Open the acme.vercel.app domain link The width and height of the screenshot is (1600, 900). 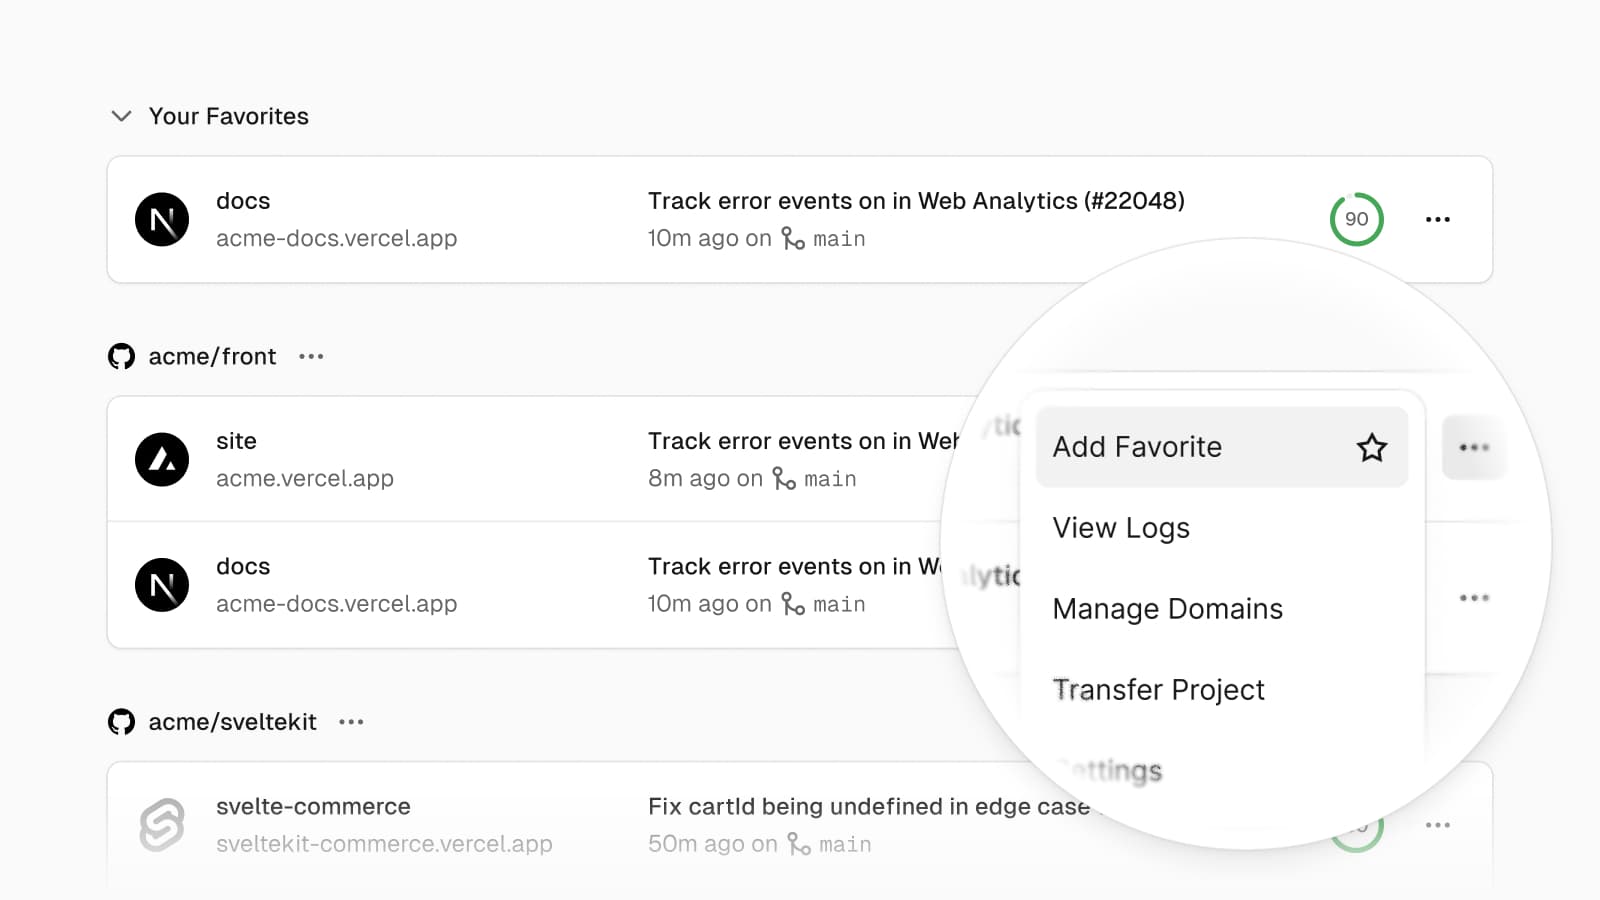coord(304,479)
